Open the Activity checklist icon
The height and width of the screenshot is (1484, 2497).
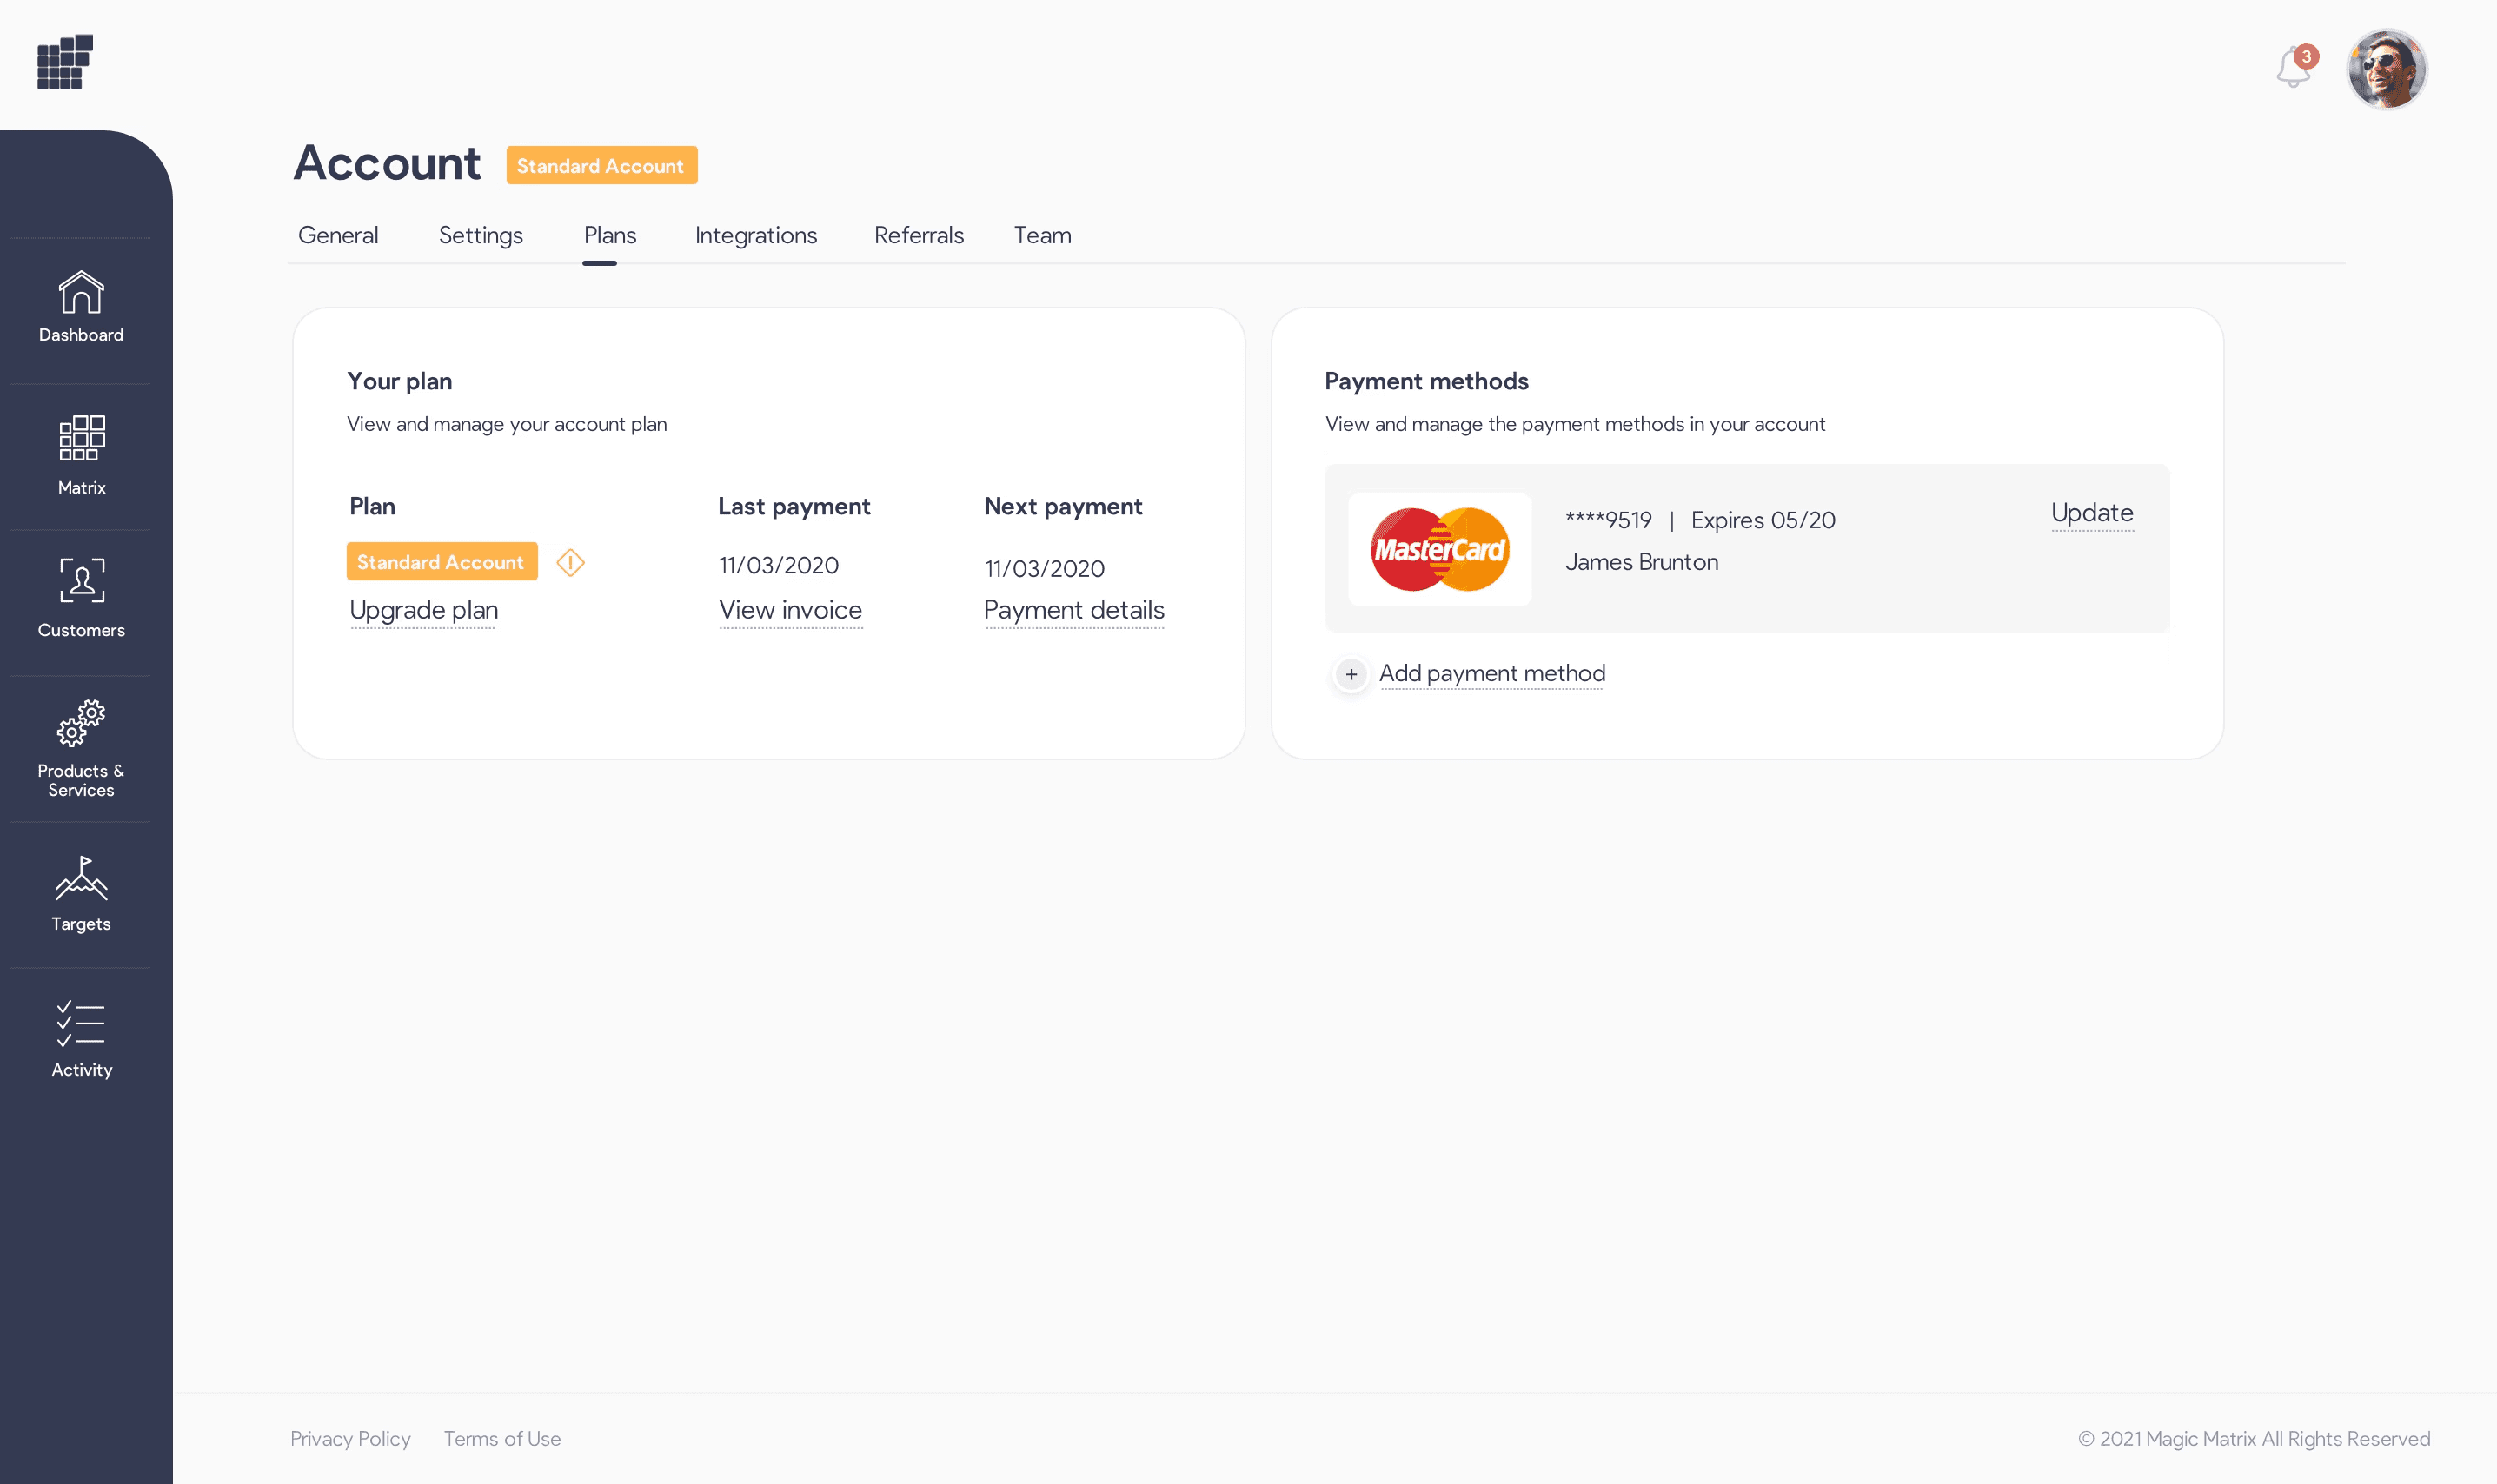pyautogui.click(x=81, y=1024)
